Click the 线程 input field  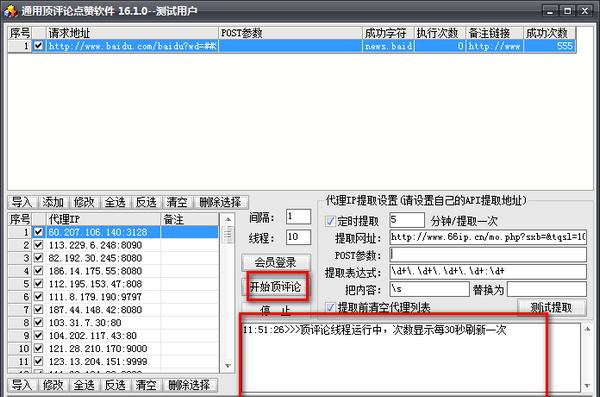[x=298, y=237]
